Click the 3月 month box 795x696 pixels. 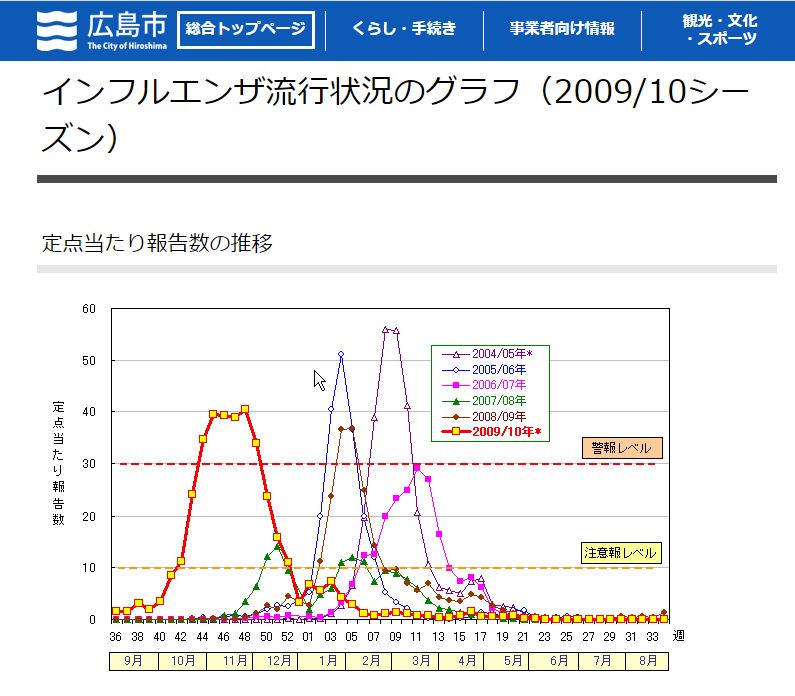[415, 661]
